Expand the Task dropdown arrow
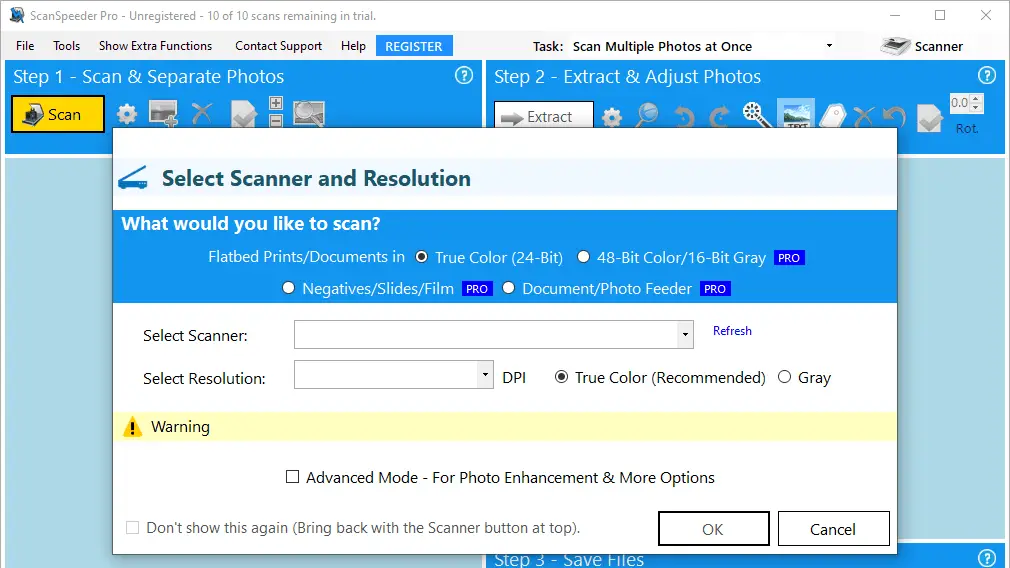This screenshot has height=568, width=1010. (829, 46)
